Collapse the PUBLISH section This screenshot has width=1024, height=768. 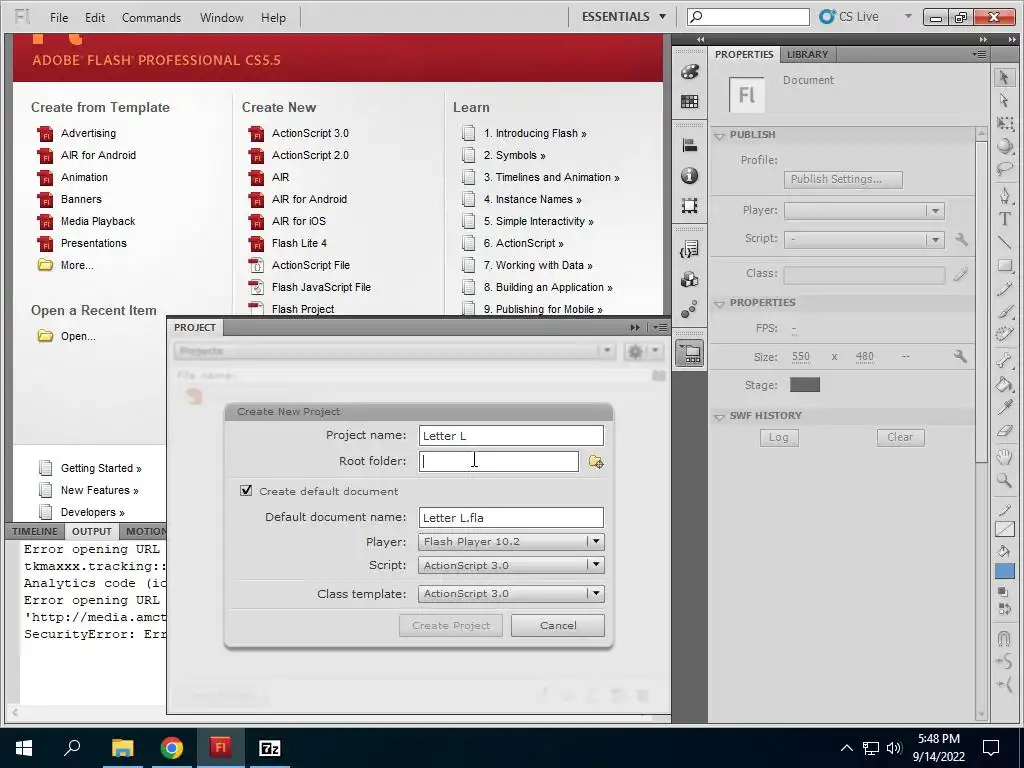[x=720, y=135]
